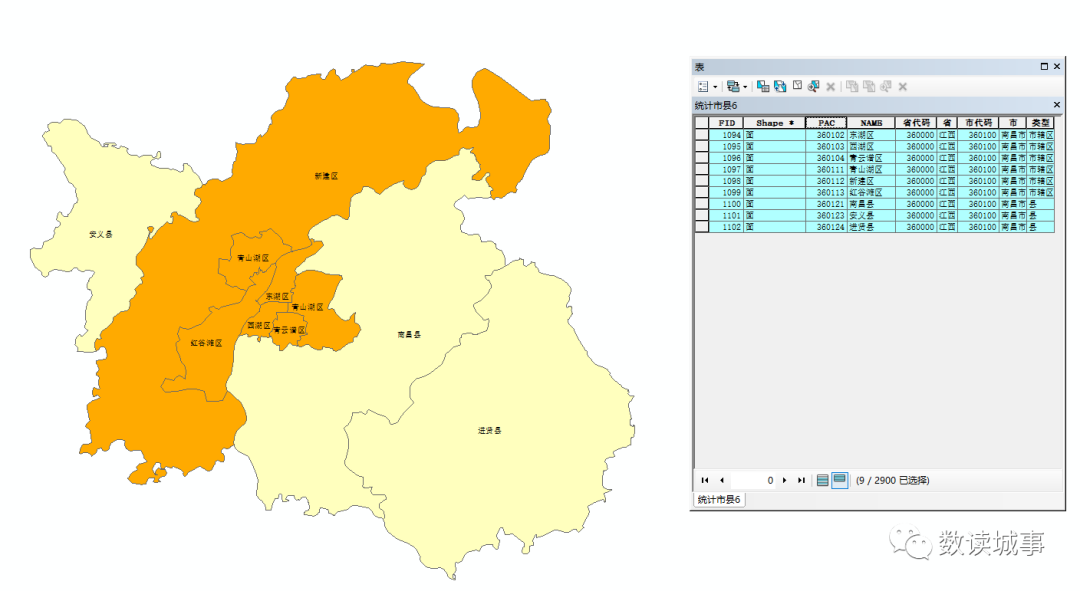Viewport: 1080px width, 591px height.
Task: Click the 新建区 label on the map
Action: 326,176
